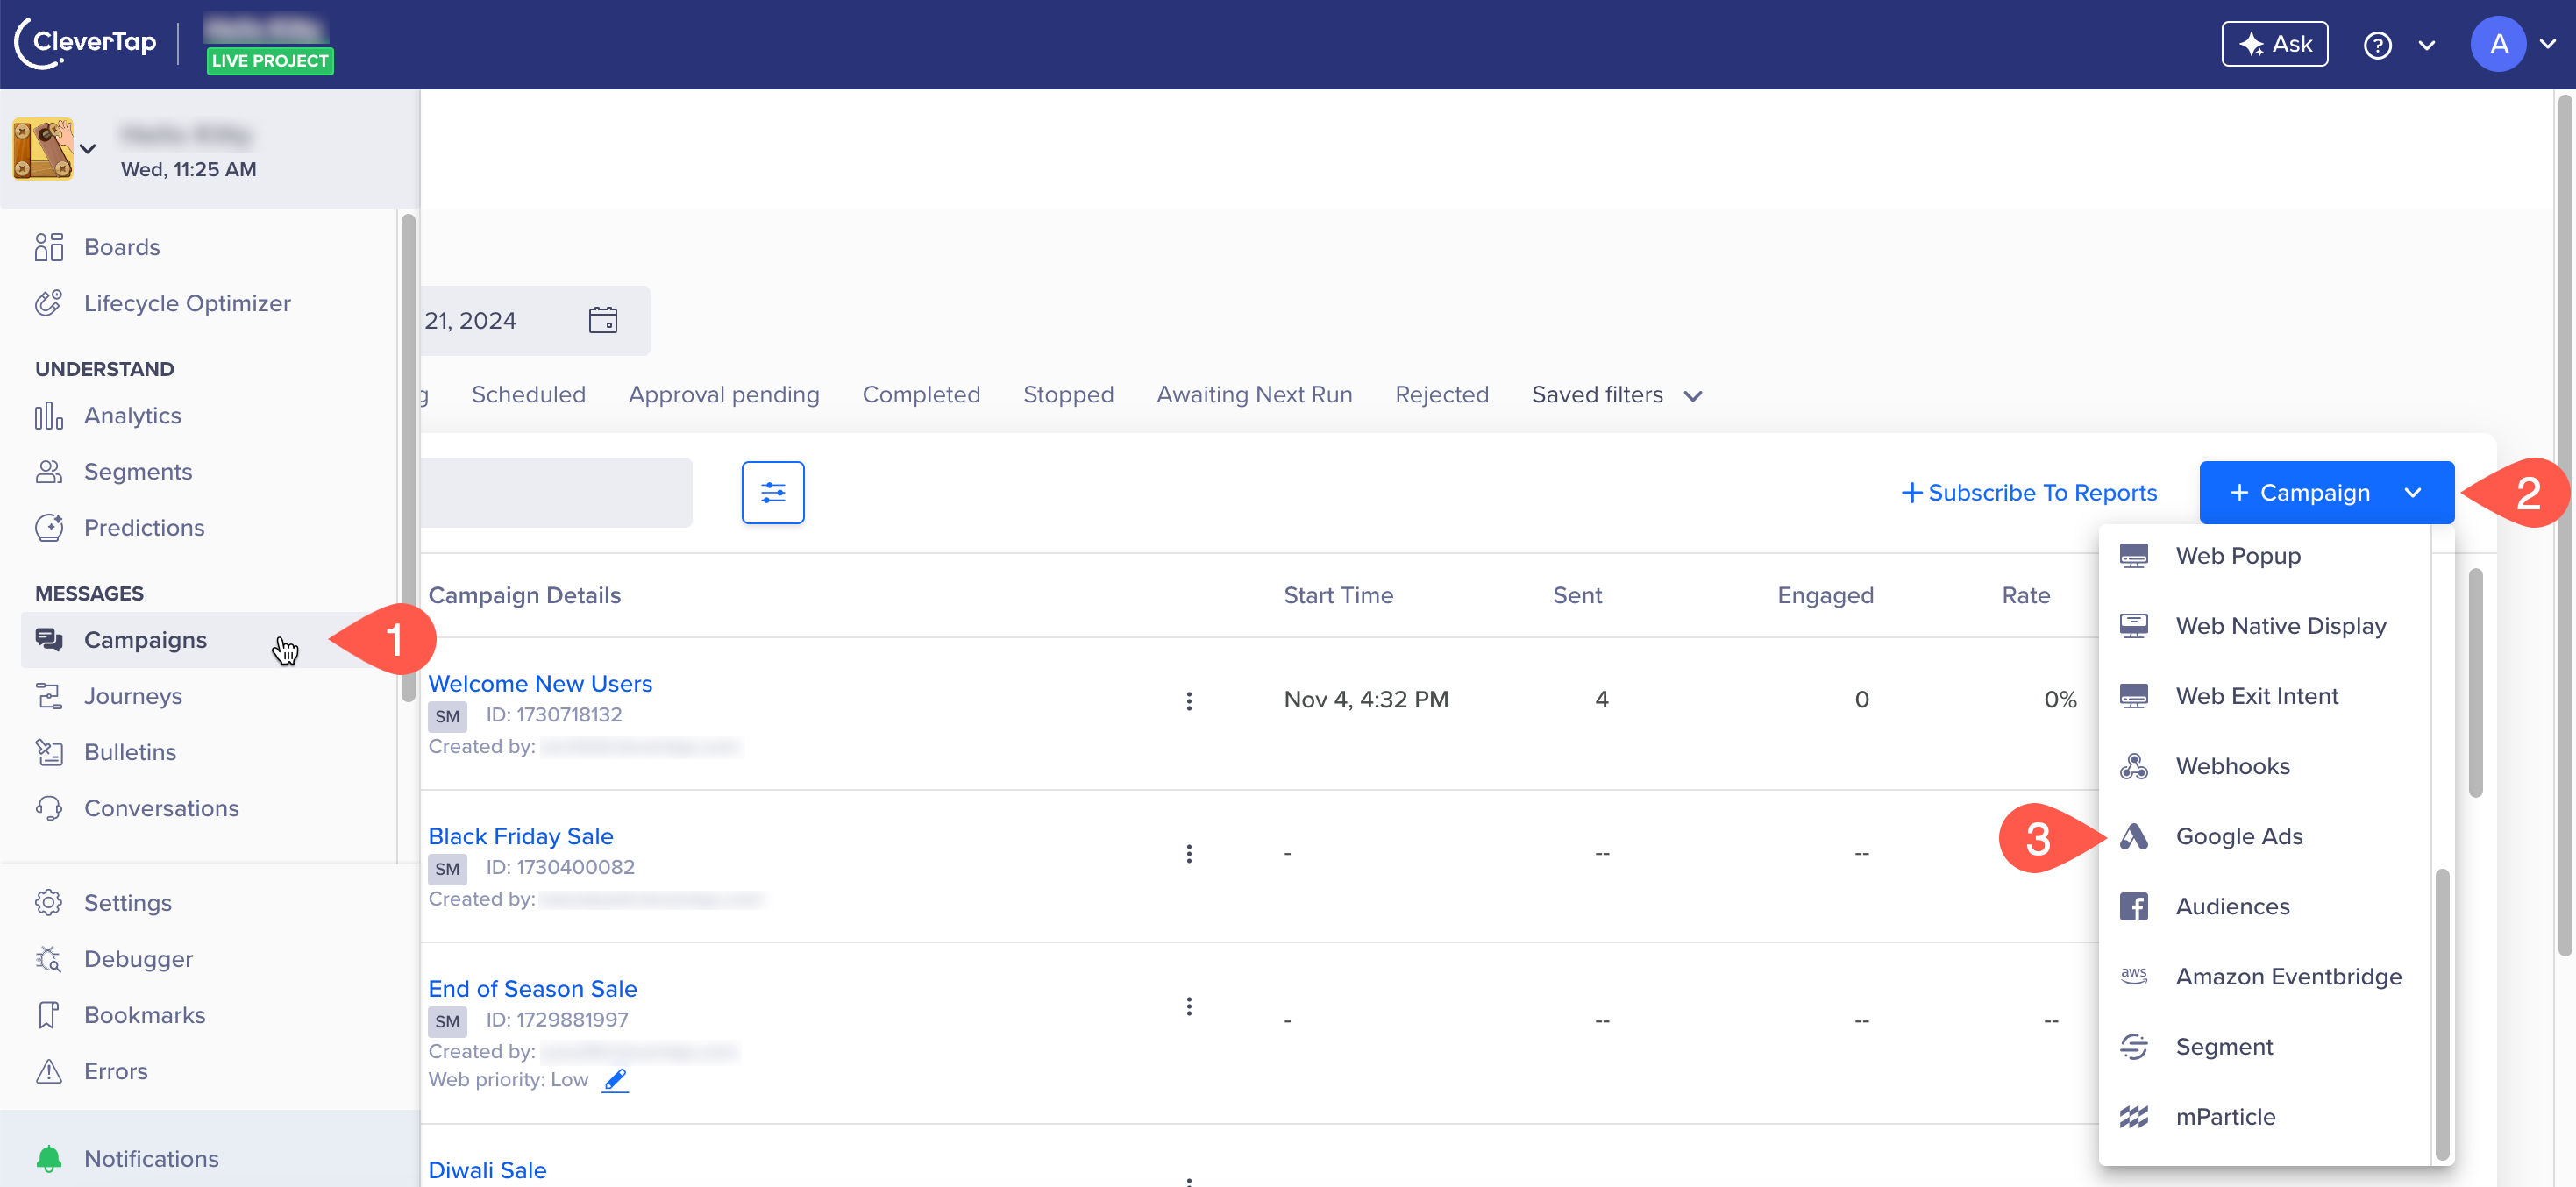
Task: Toggle the Awaiting Next Run filter
Action: (1254, 393)
